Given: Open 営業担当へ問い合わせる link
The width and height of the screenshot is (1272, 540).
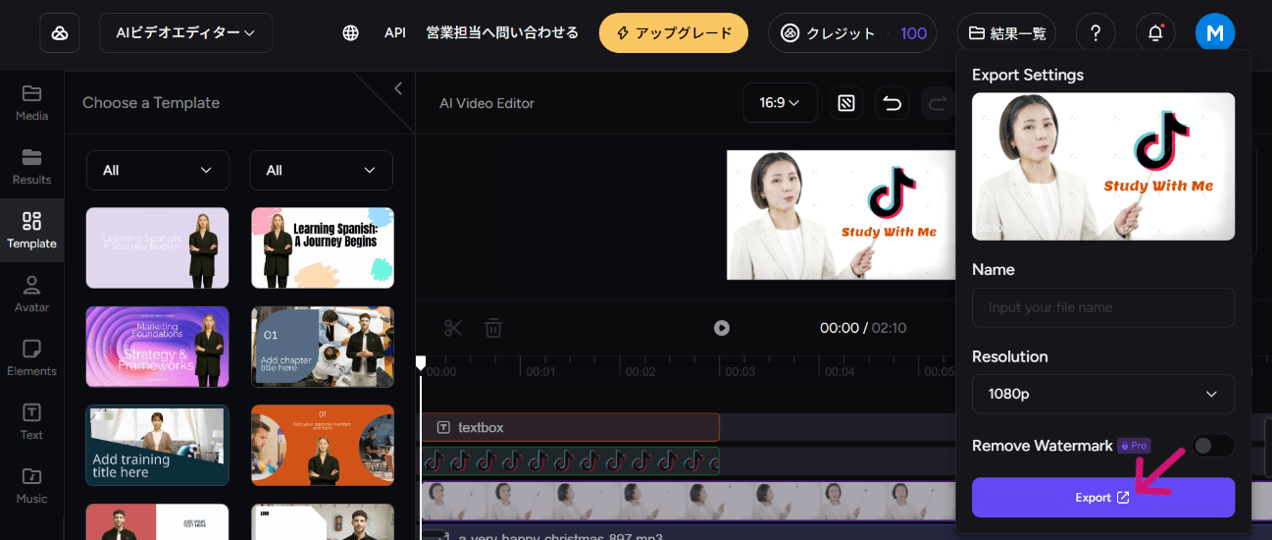Looking at the screenshot, I should 502,33.
